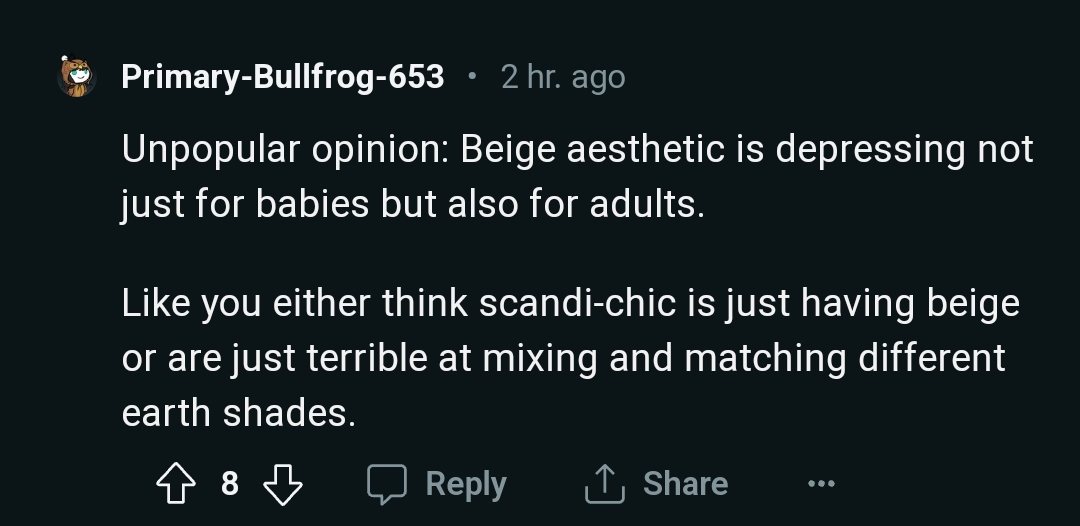The height and width of the screenshot is (526, 1080).
Task: Click the Share upload arrow icon
Action: coord(605,484)
